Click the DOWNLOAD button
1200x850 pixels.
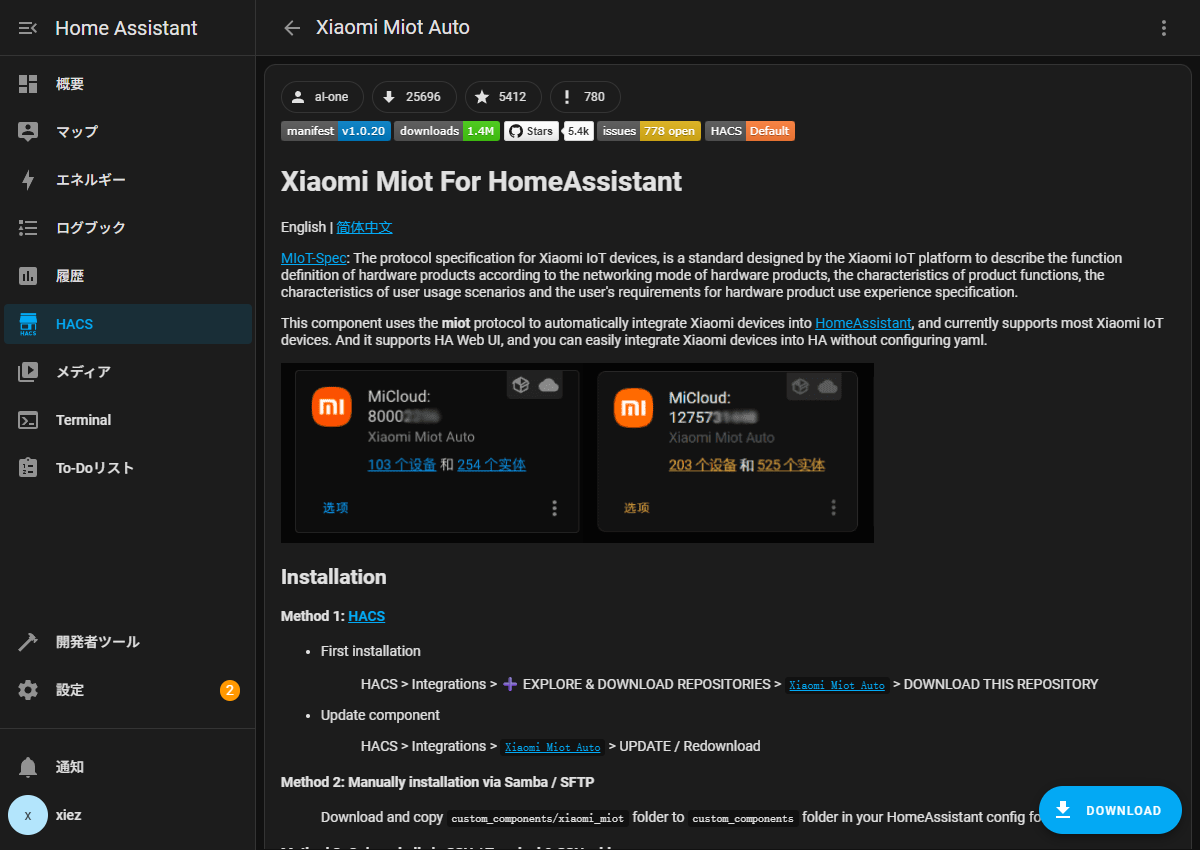(1110, 810)
